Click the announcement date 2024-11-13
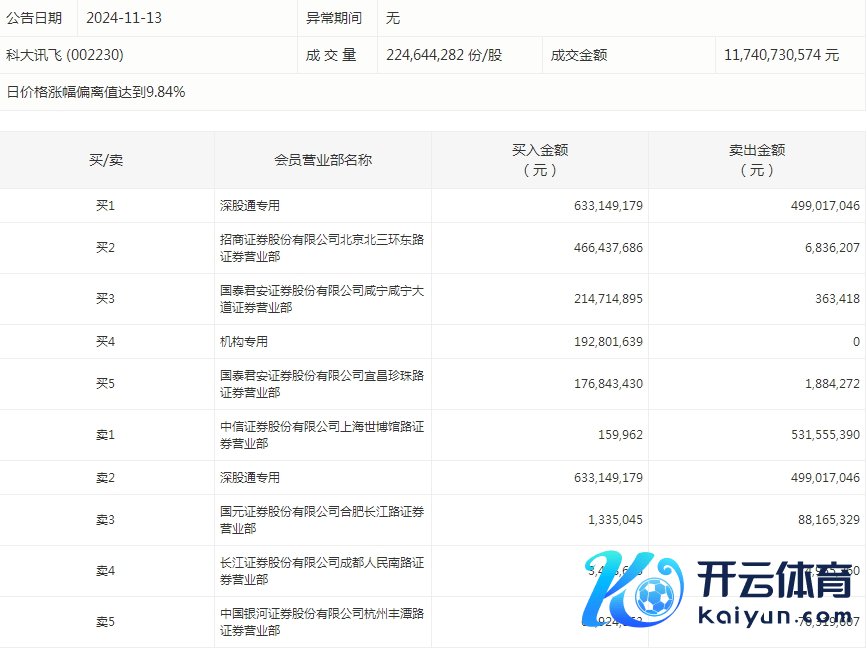The image size is (867, 649). tap(124, 18)
